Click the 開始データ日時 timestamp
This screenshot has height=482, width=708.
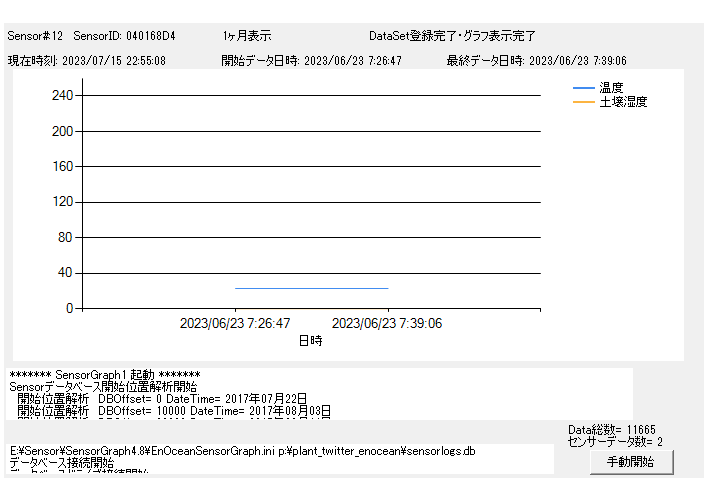tap(311, 61)
